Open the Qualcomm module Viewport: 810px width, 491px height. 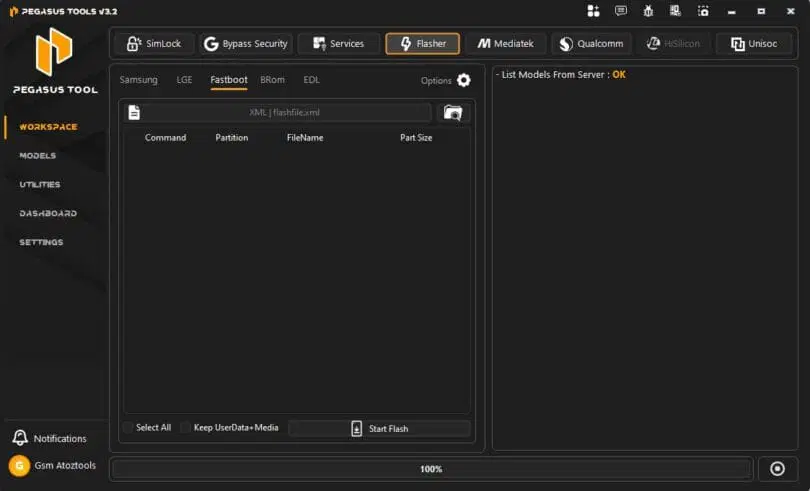pos(591,44)
